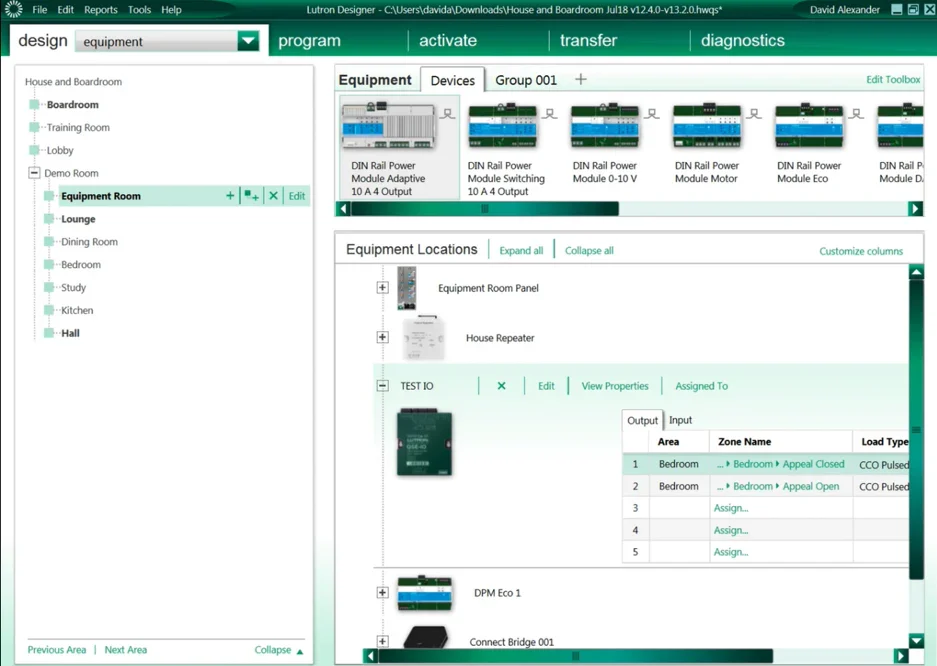Click Boardroom area square icon in tree
Viewport: 937px width, 666px height.
[x=35, y=105]
